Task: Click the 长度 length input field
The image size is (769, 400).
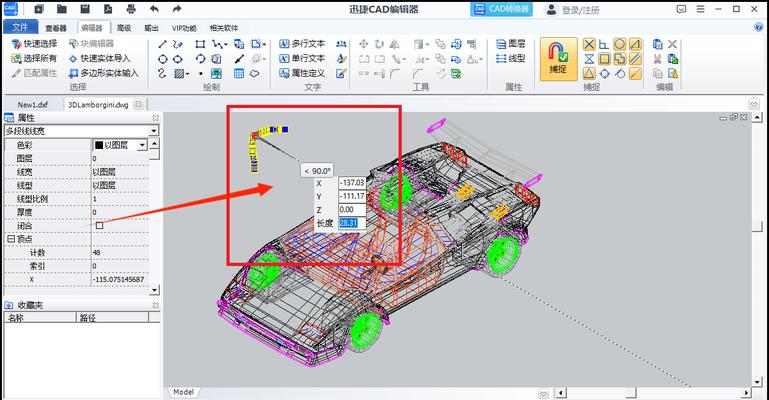Action: pos(352,223)
